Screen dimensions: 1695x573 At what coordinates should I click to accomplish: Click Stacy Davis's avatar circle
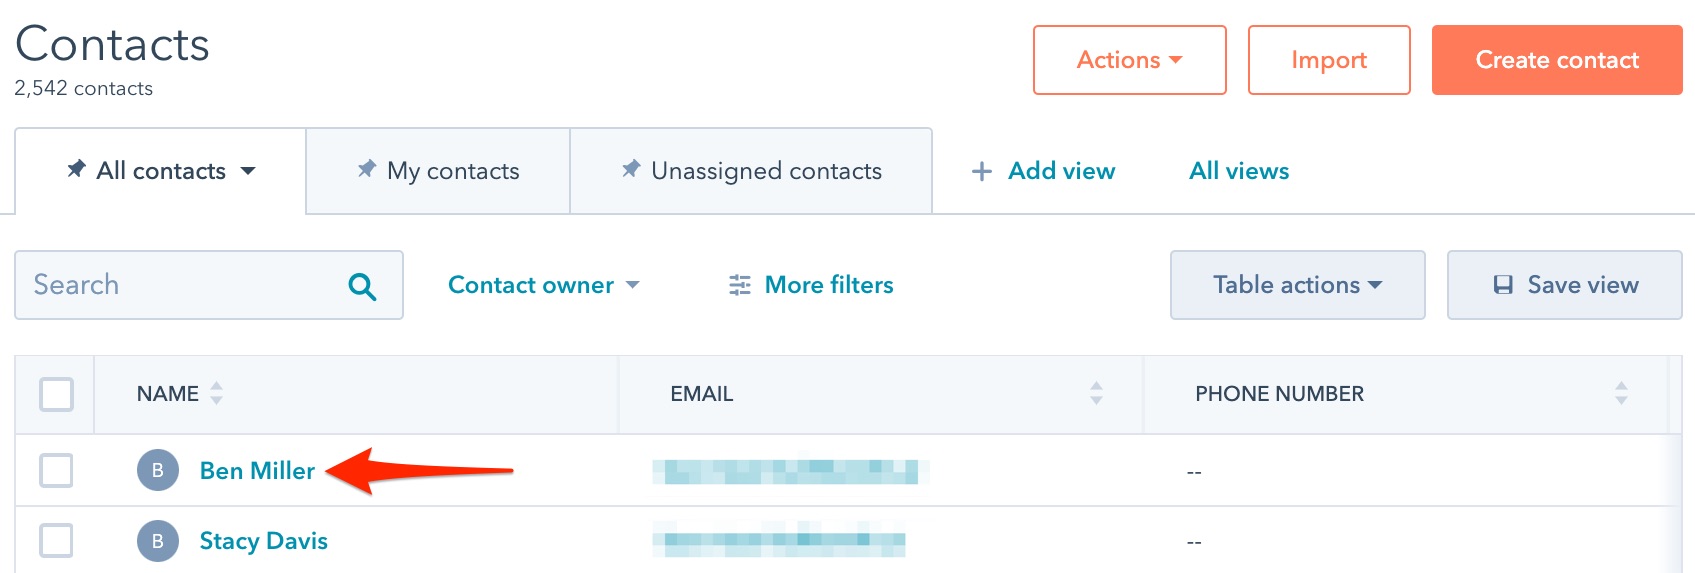pos(158,541)
